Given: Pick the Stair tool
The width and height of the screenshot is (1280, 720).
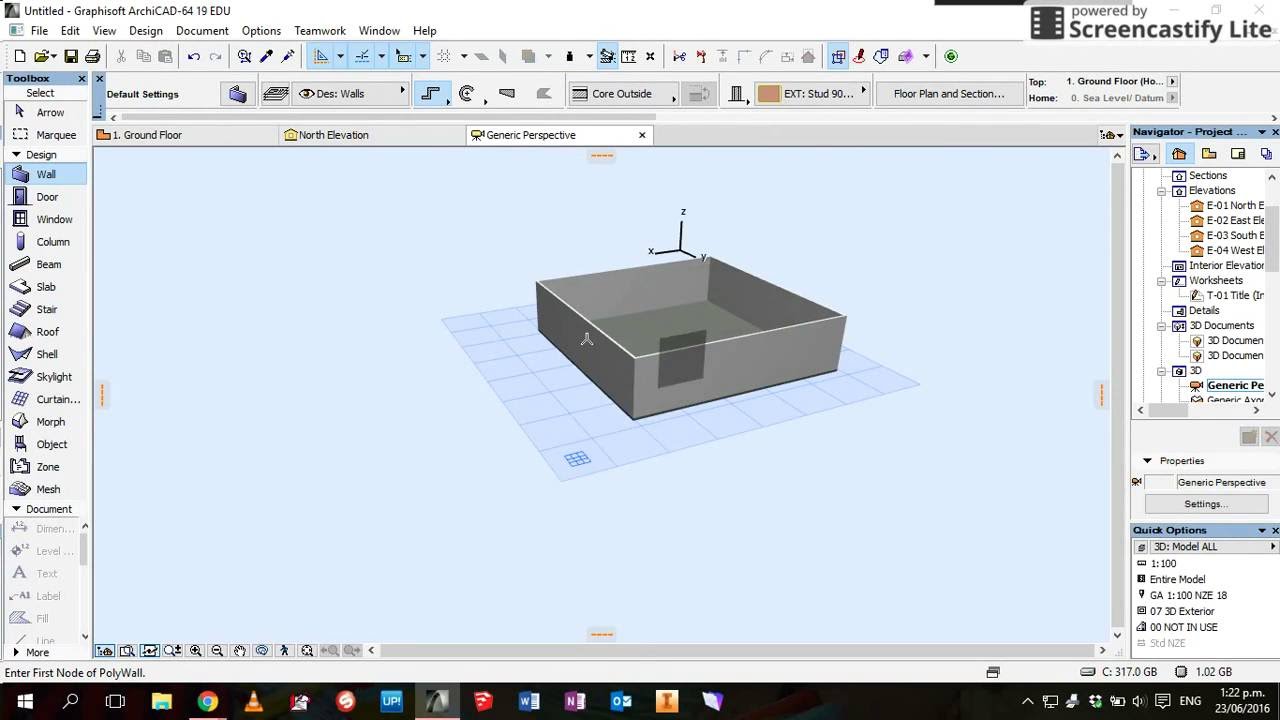Looking at the screenshot, I should pos(45,309).
